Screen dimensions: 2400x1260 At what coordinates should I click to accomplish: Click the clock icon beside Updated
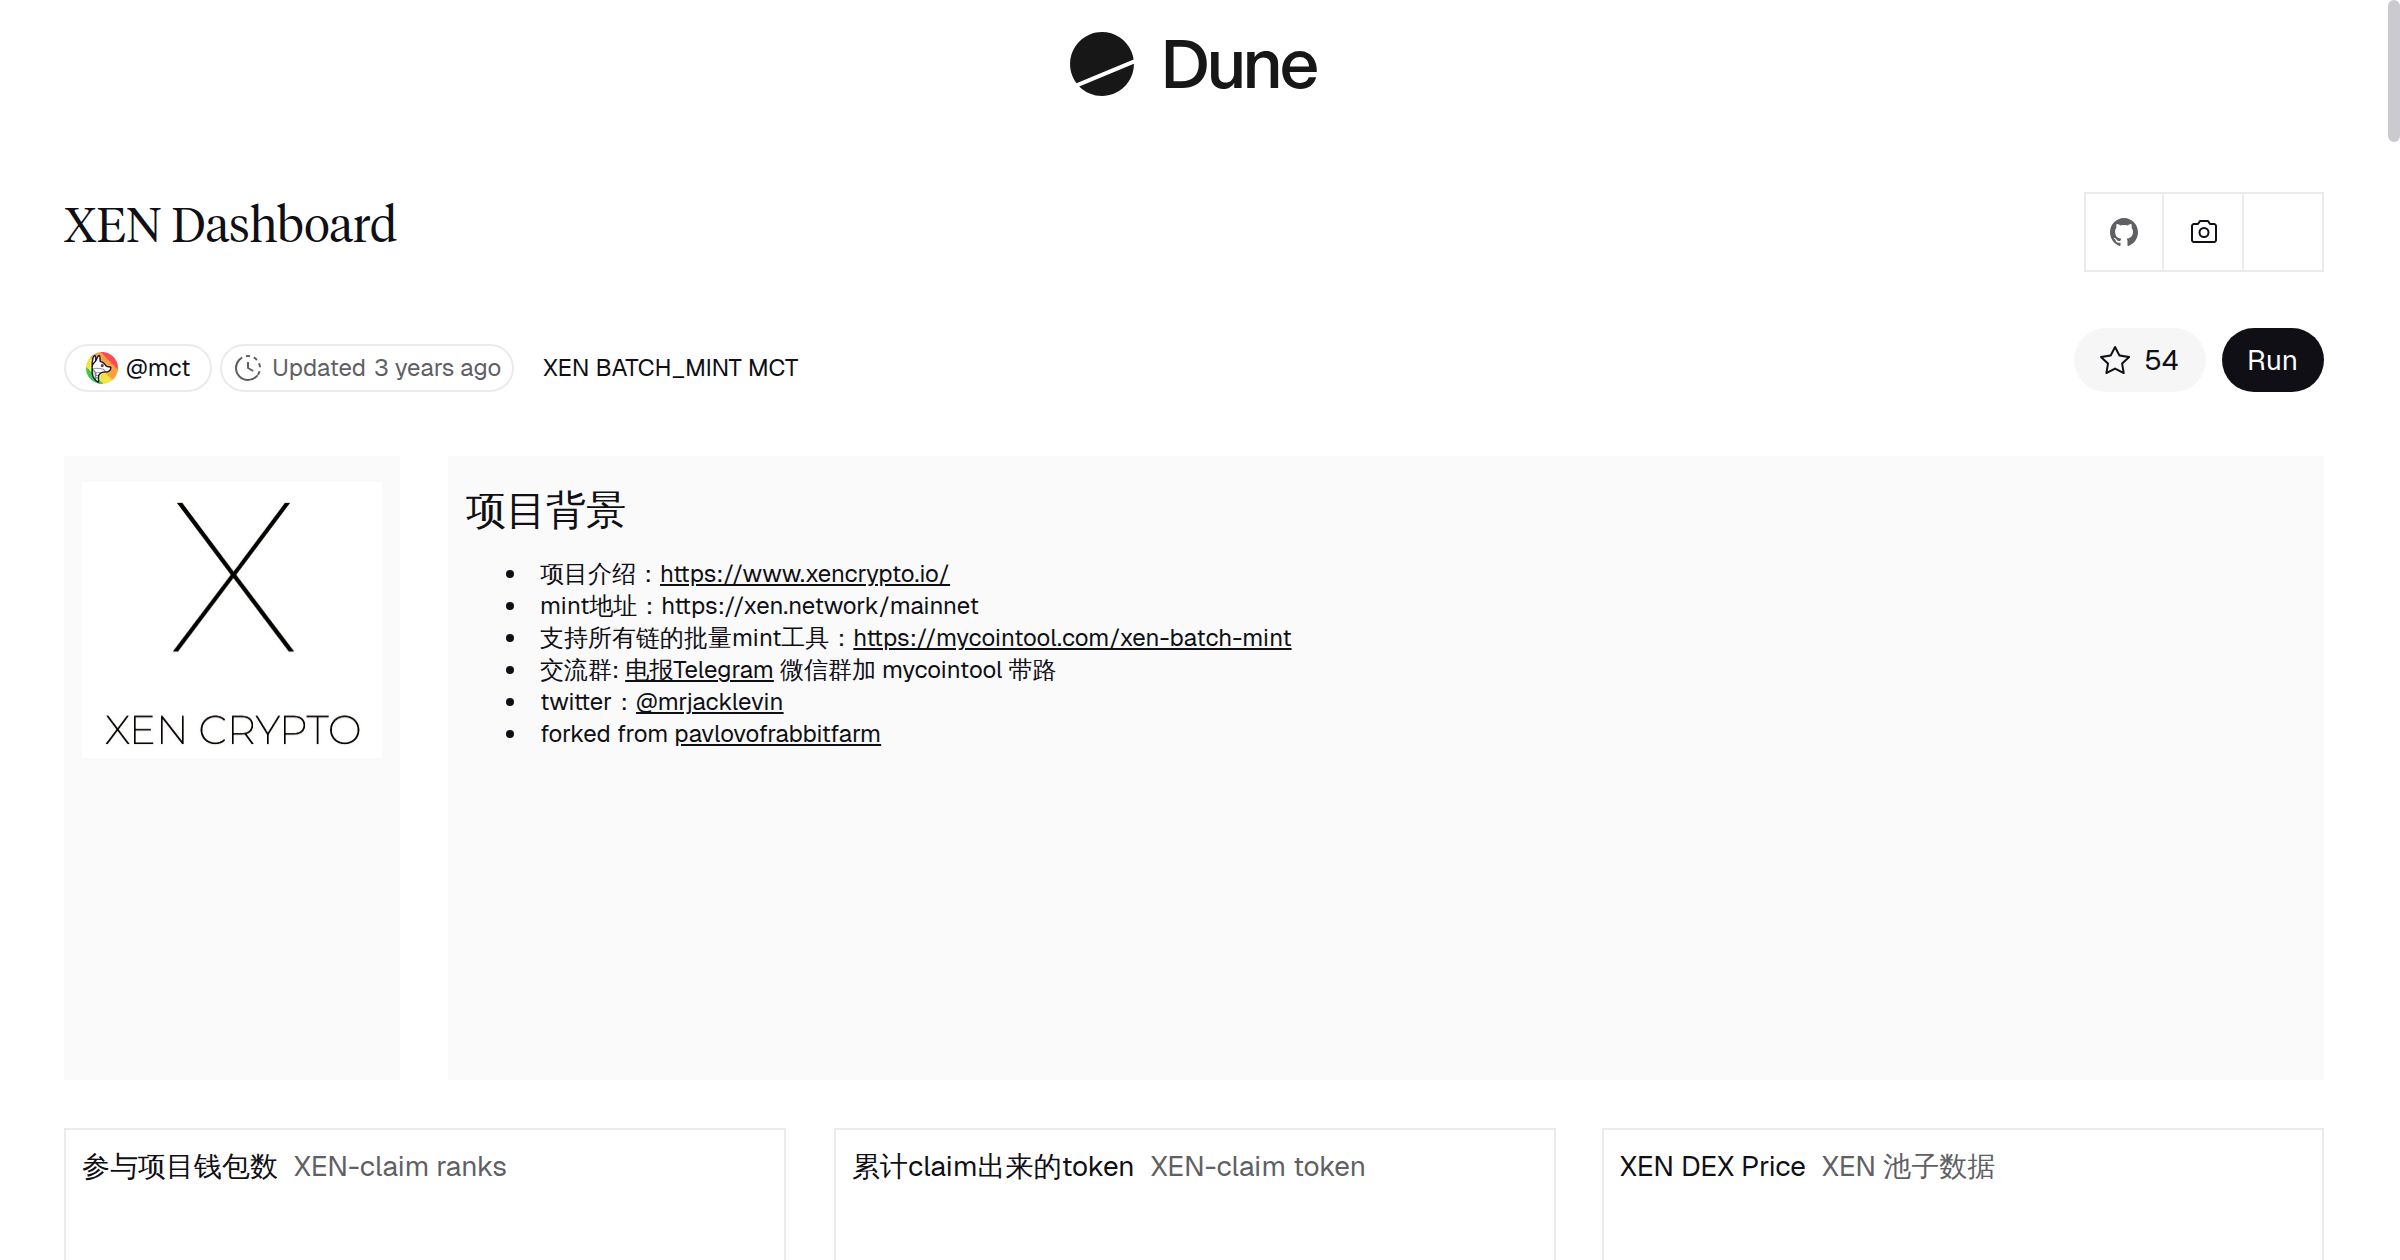248,368
